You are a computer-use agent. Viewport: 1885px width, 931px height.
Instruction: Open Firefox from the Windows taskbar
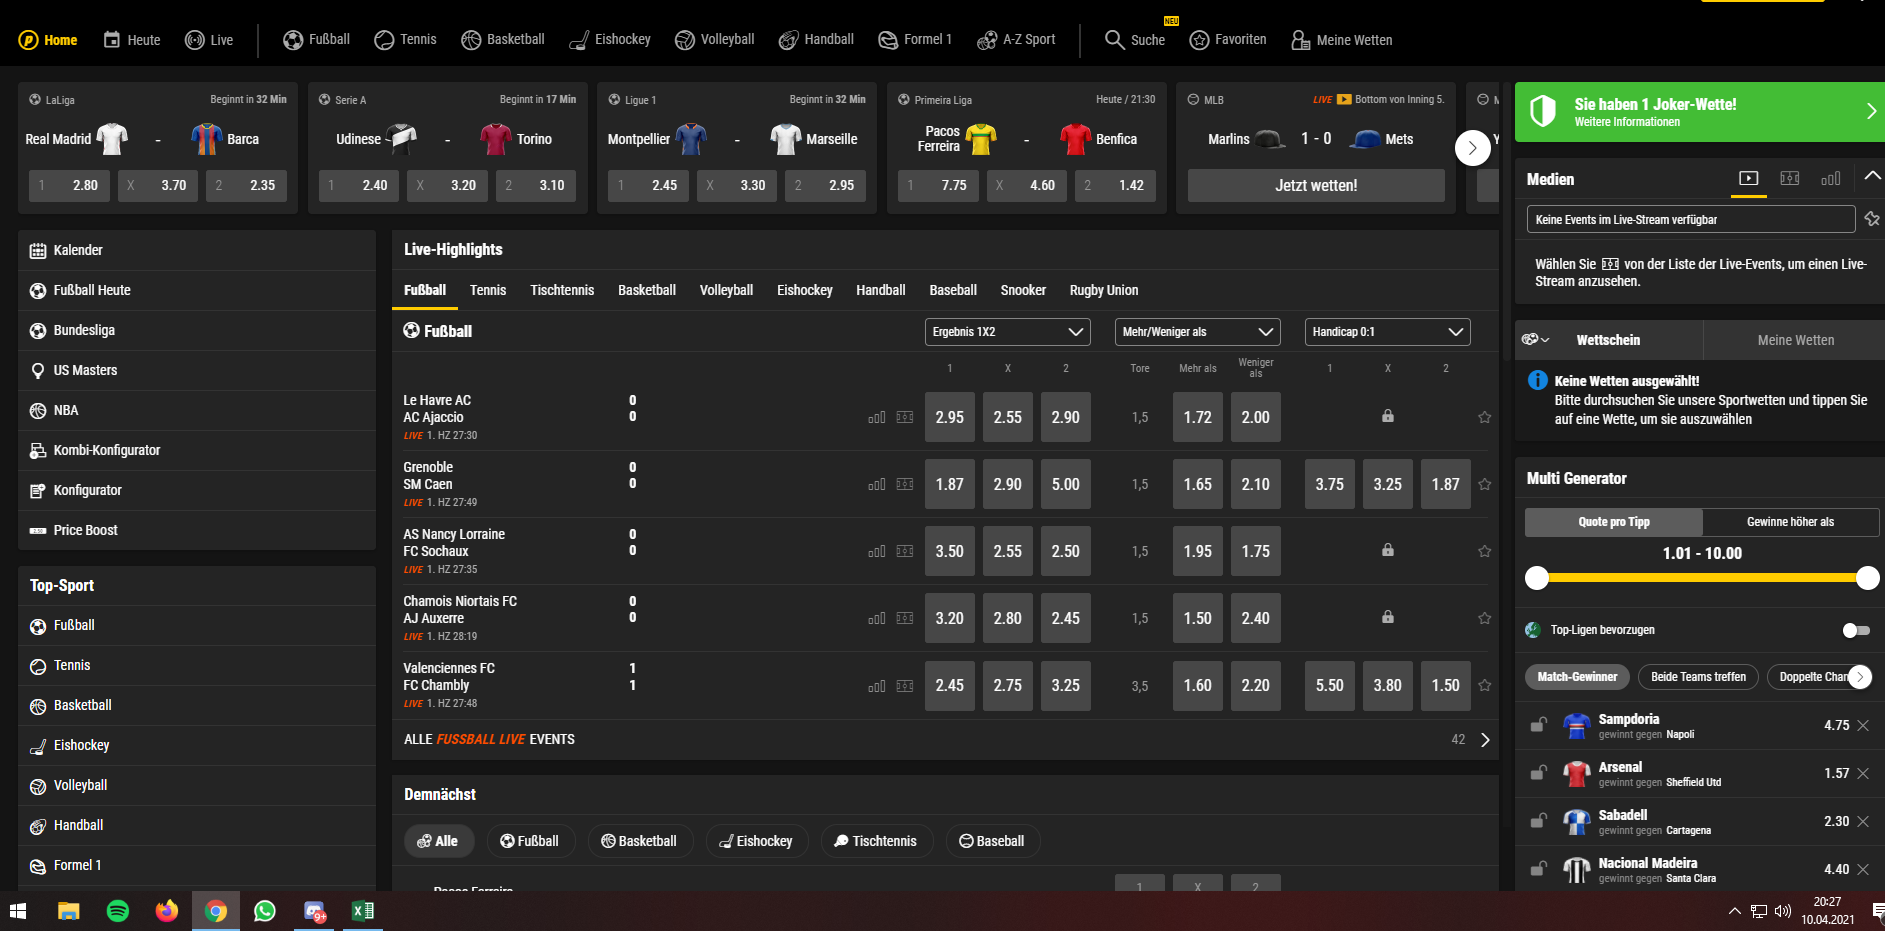[x=167, y=911]
